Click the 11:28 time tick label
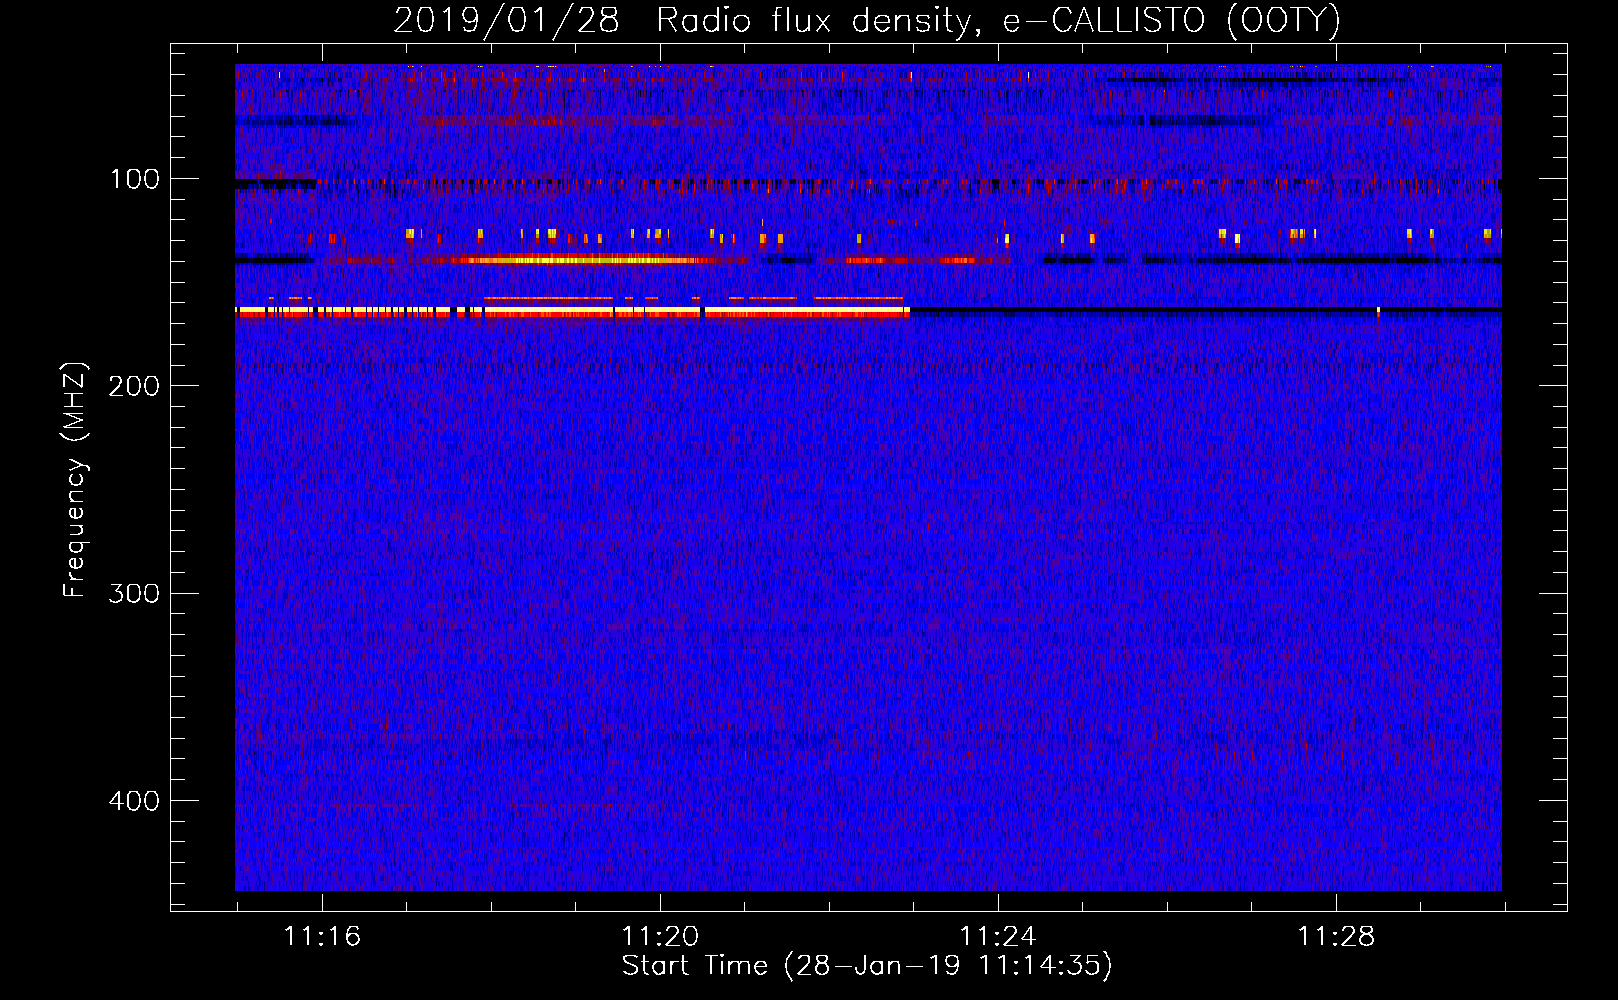This screenshot has width=1618, height=1000. coord(1336,936)
